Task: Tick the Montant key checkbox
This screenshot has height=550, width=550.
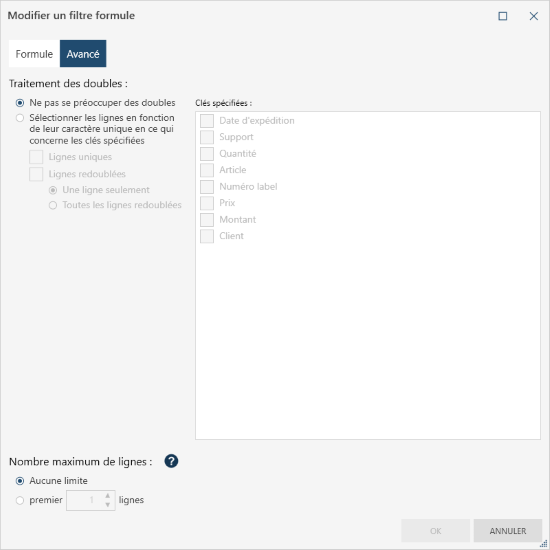Action: pyautogui.click(x=207, y=220)
